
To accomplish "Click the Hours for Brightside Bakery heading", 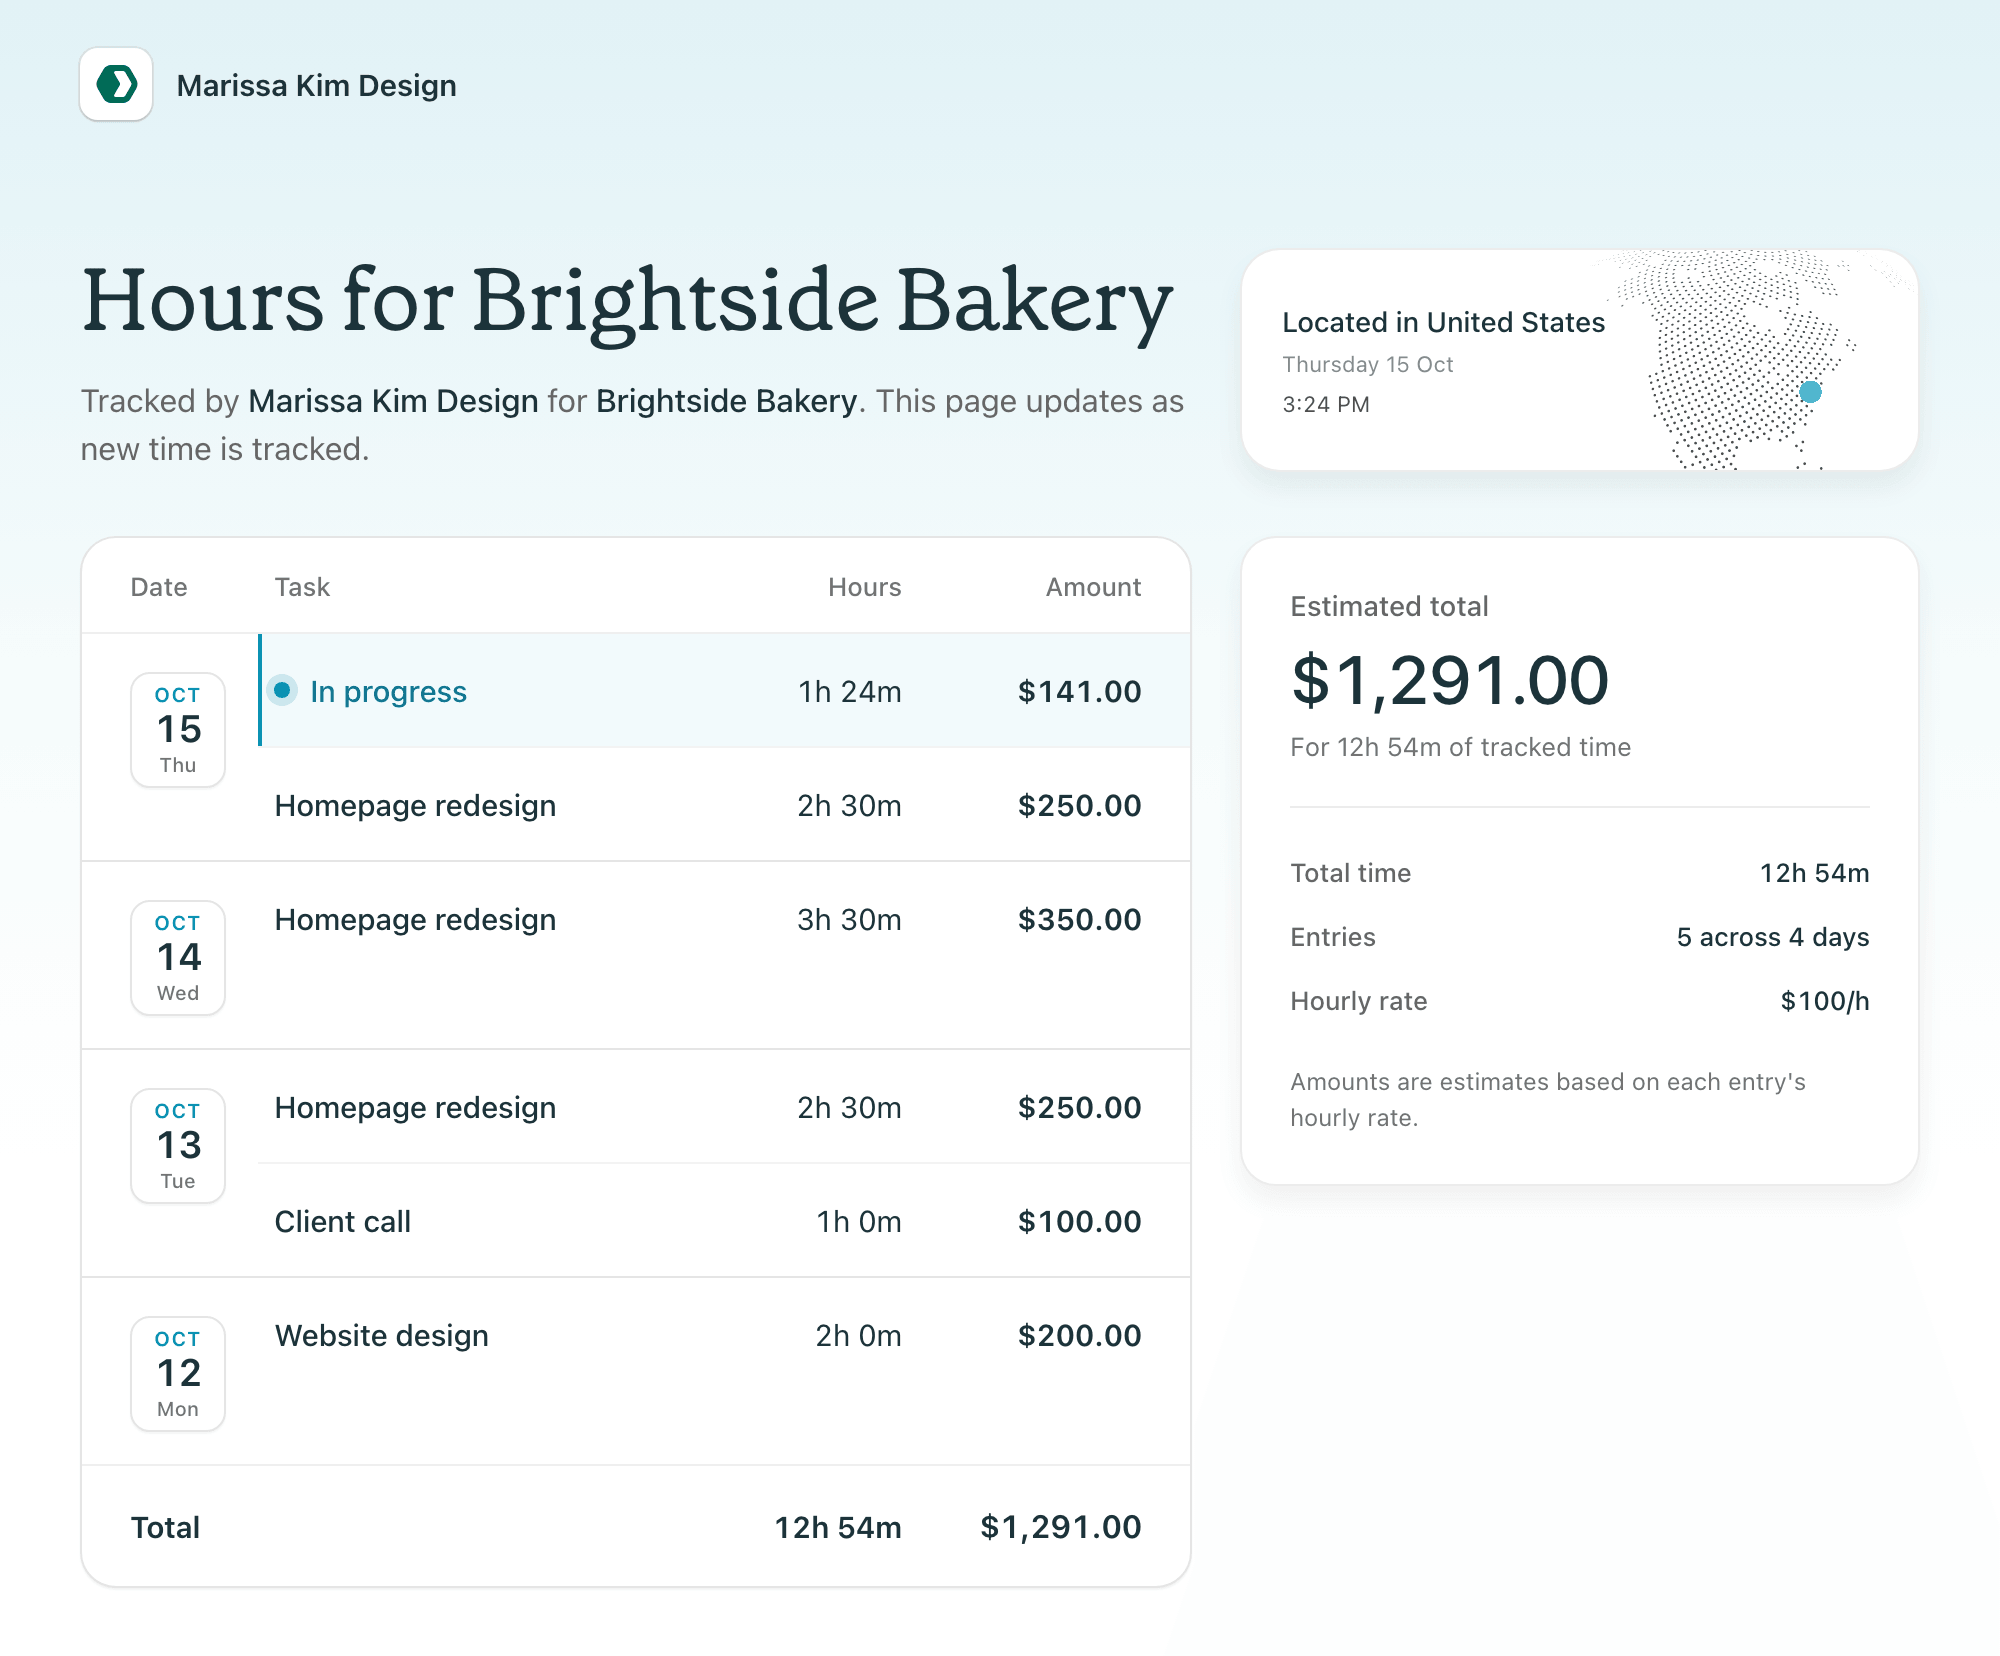I will click(x=627, y=302).
